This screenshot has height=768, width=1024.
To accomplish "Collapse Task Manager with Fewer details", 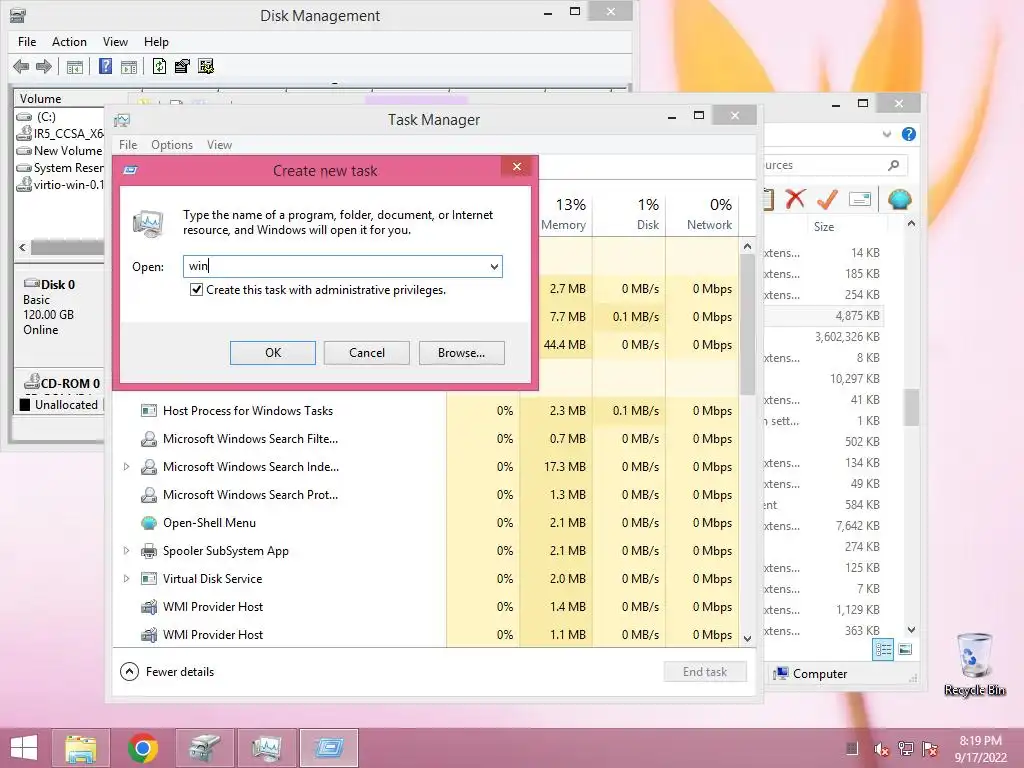I will (x=168, y=671).
